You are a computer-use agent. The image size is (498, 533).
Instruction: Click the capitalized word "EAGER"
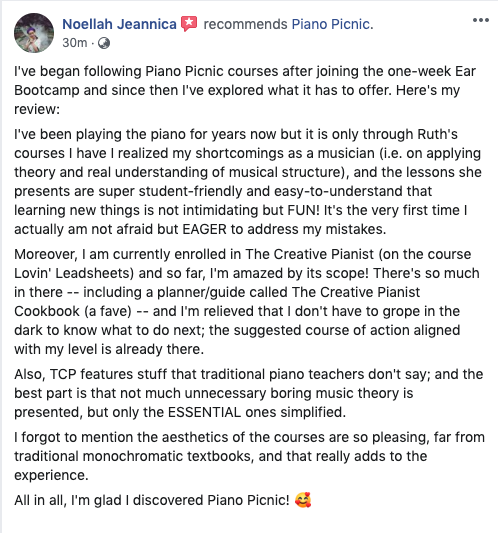[204, 229]
